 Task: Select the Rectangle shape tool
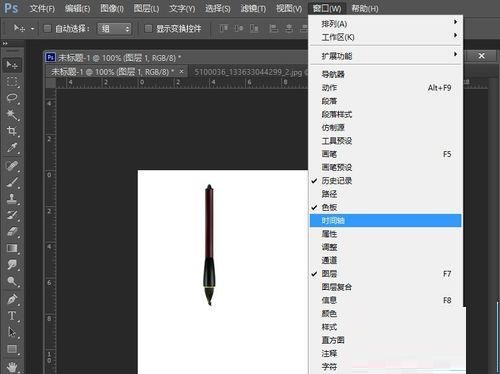click(x=12, y=349)
